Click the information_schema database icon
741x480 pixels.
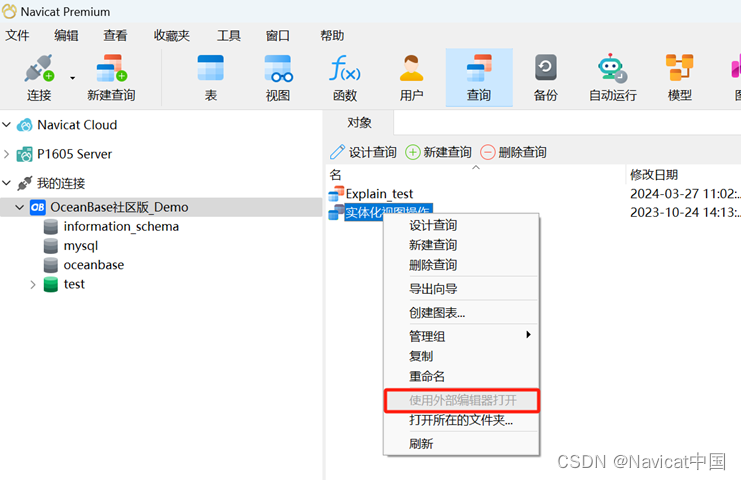pos(51,227)
